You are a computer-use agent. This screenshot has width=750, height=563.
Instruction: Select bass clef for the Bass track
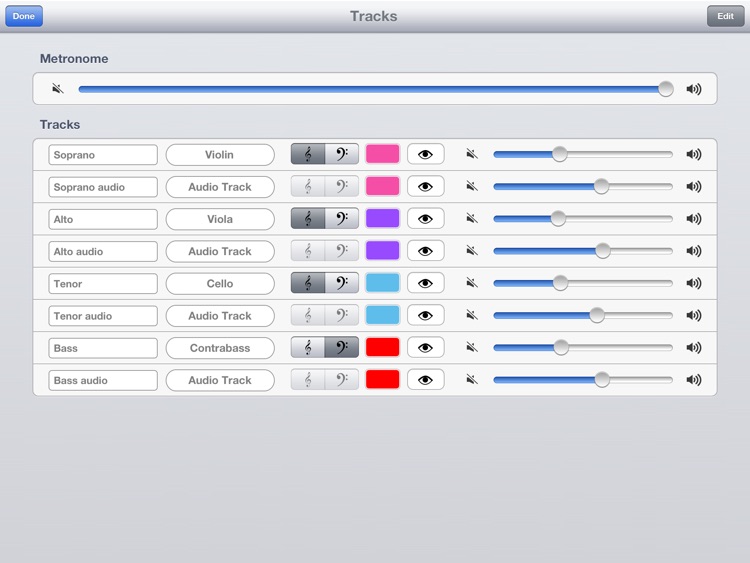pyautogui.click(x=342, y=347)
